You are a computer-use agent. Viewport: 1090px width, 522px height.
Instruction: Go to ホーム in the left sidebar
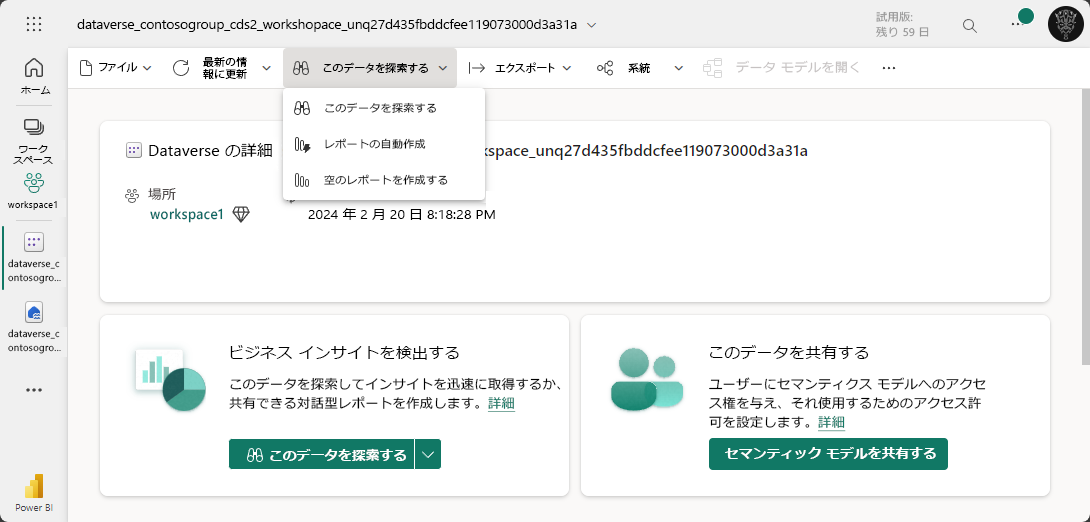[34, 76]
